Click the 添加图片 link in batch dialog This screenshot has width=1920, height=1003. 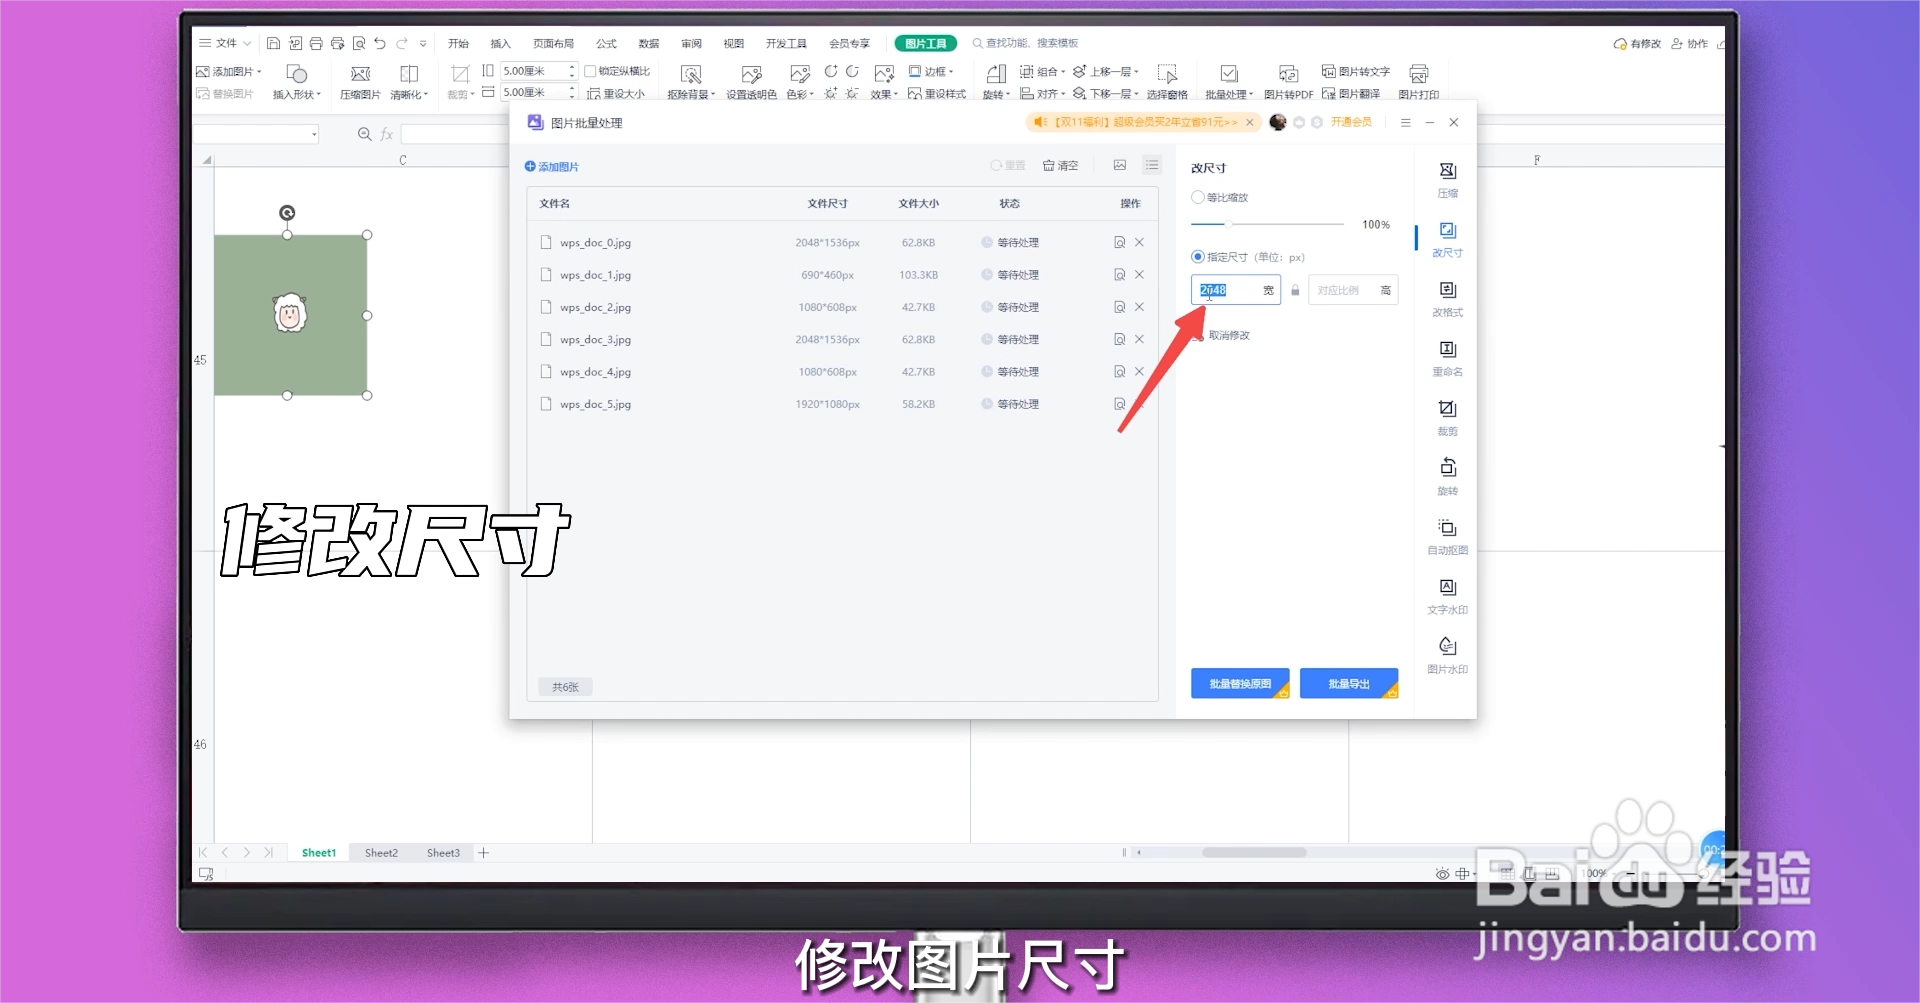click(x=552, y=166)
